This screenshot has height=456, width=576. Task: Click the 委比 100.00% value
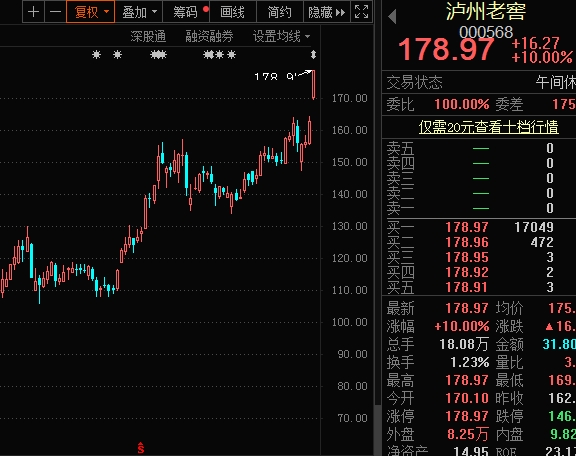point(462,104)
